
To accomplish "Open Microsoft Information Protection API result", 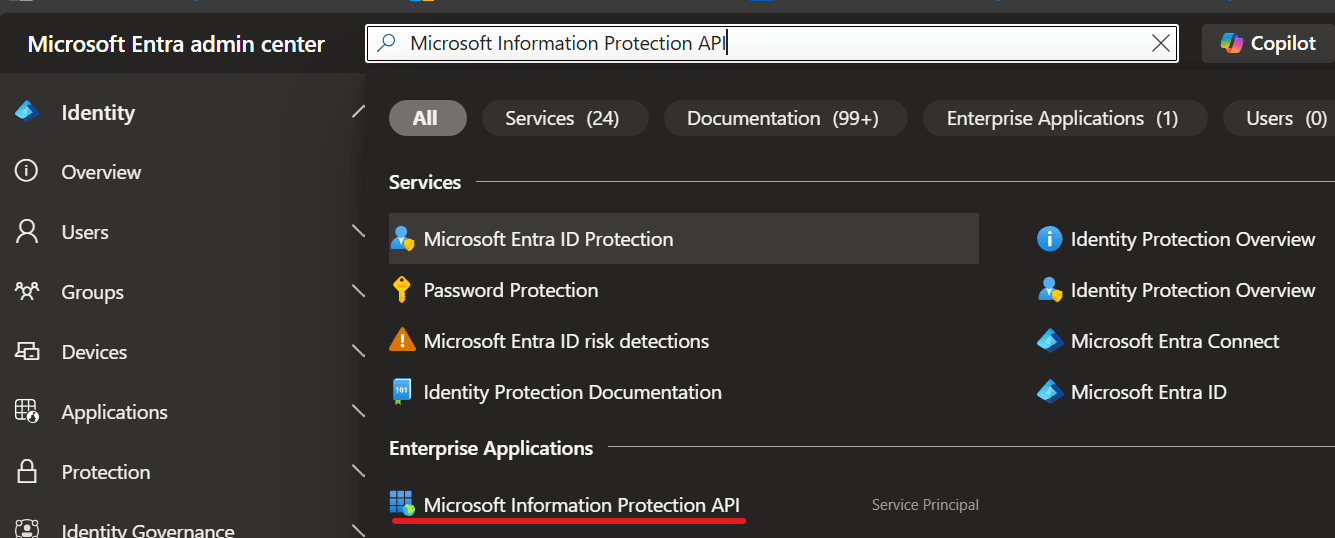I will pyautogui.click(x=581, y=505).
